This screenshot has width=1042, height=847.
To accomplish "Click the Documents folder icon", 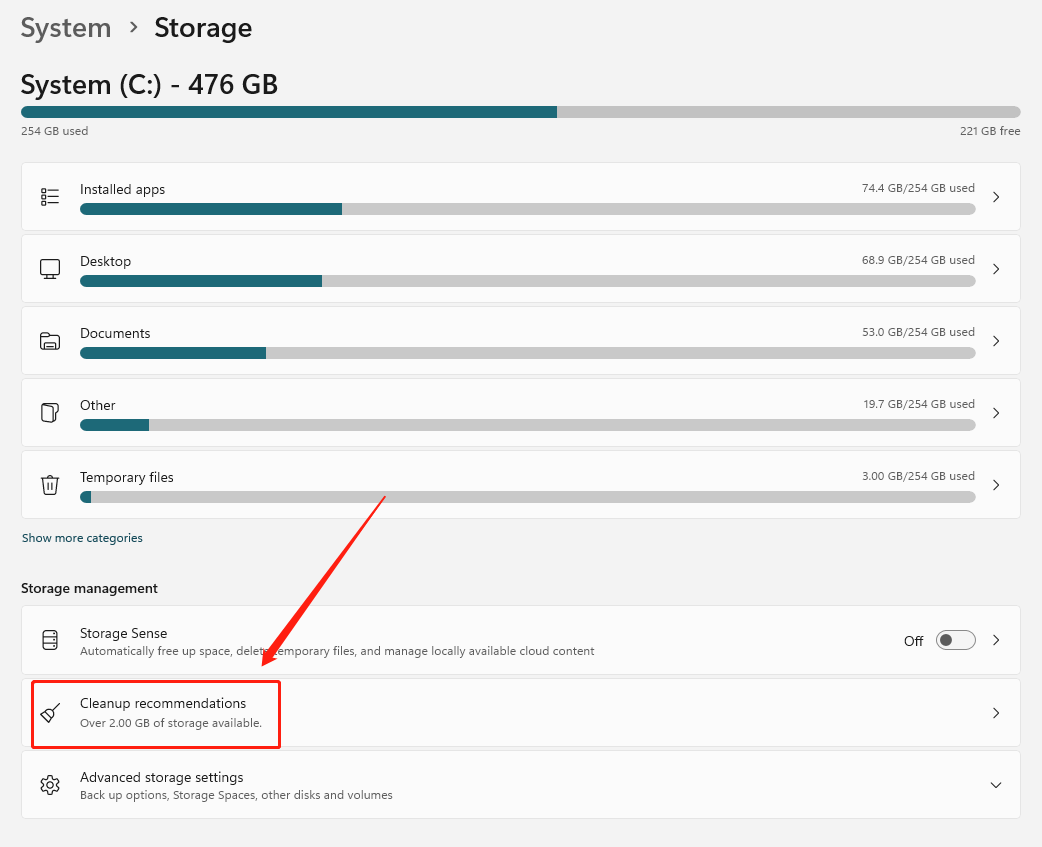I will (50, 341).
